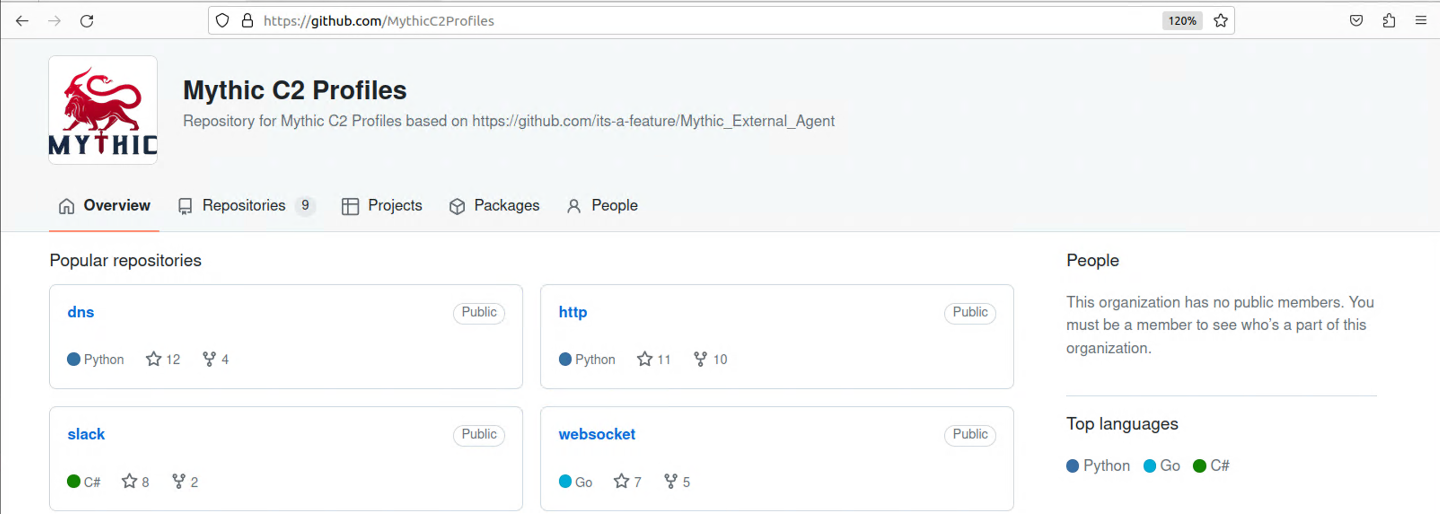View stargazers of the dns repository
1440x514 pixels.
coord(163,359)
